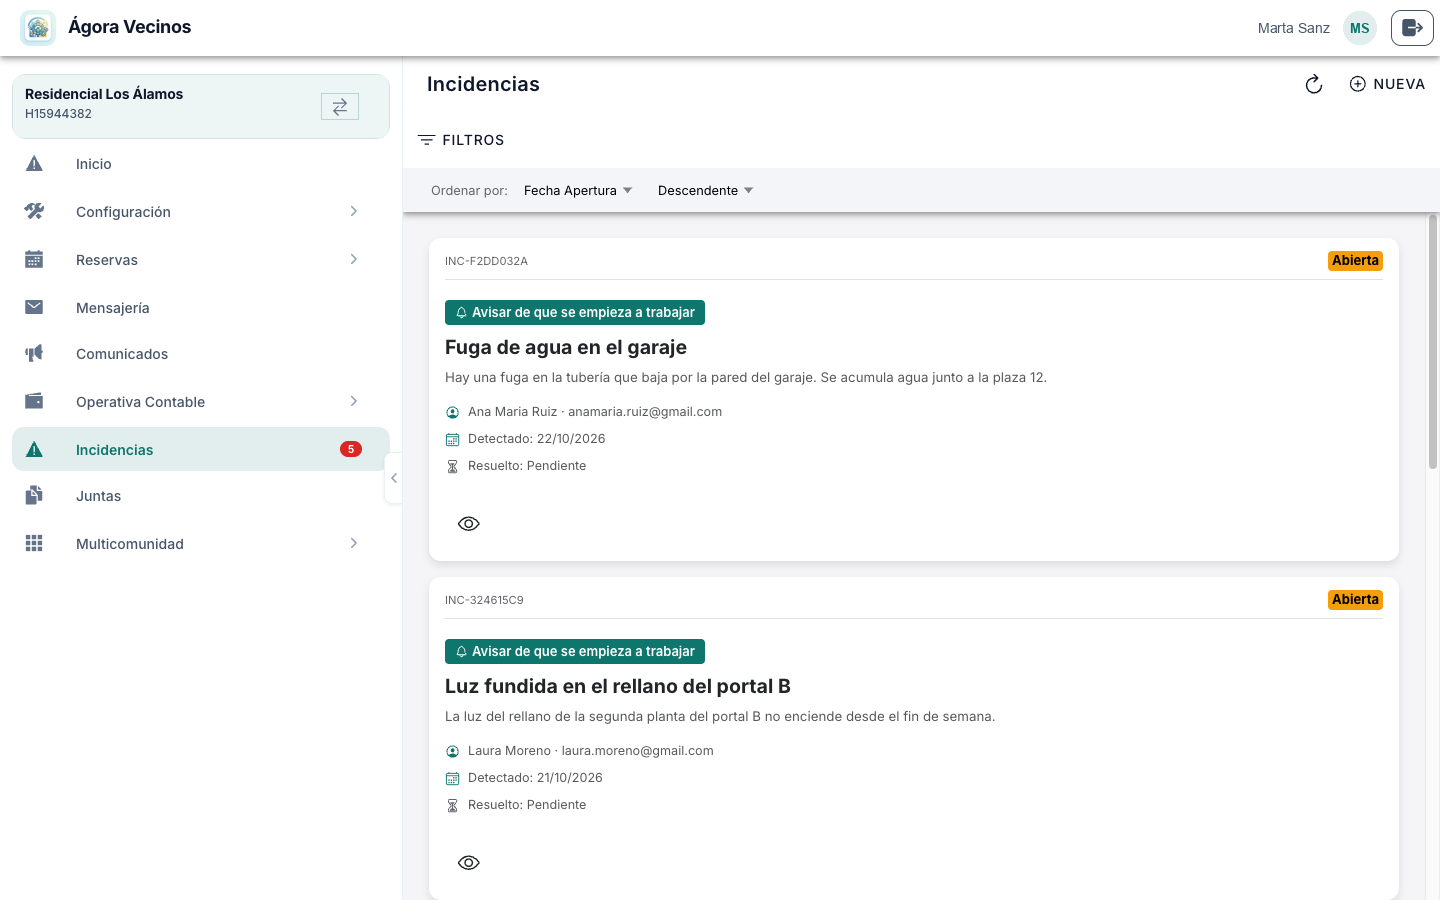Viewport: 1440px width, 900px height.
Task: Refresh the incidents list
Action: click(x=1314, y=85)
